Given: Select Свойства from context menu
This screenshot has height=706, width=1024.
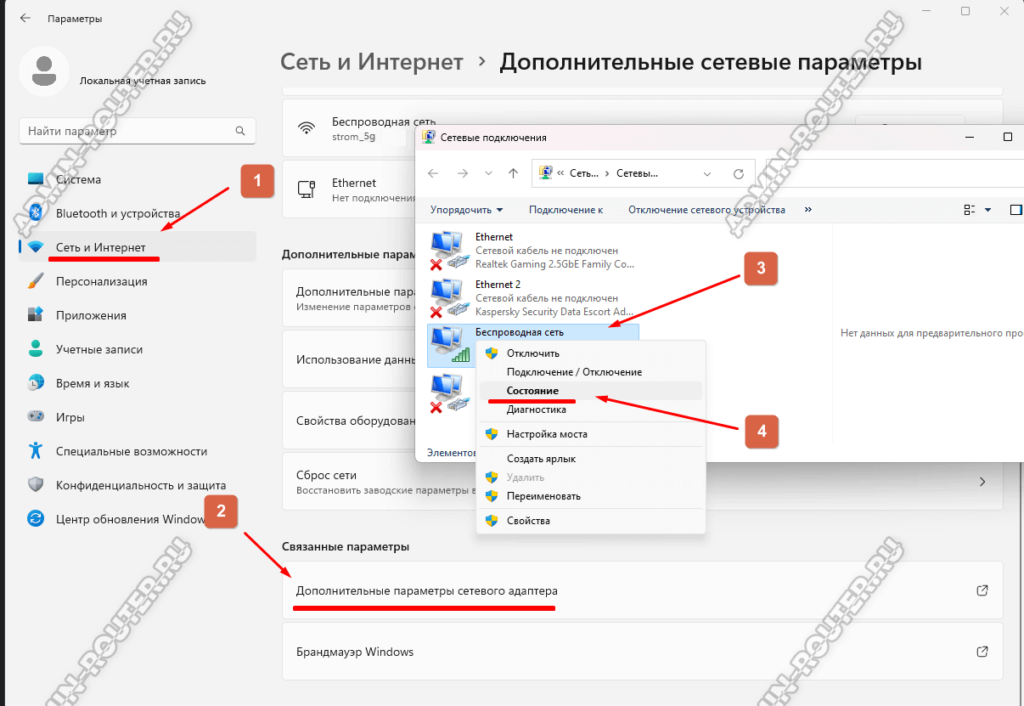Looking at the screenshot, I should pos(528,521).
